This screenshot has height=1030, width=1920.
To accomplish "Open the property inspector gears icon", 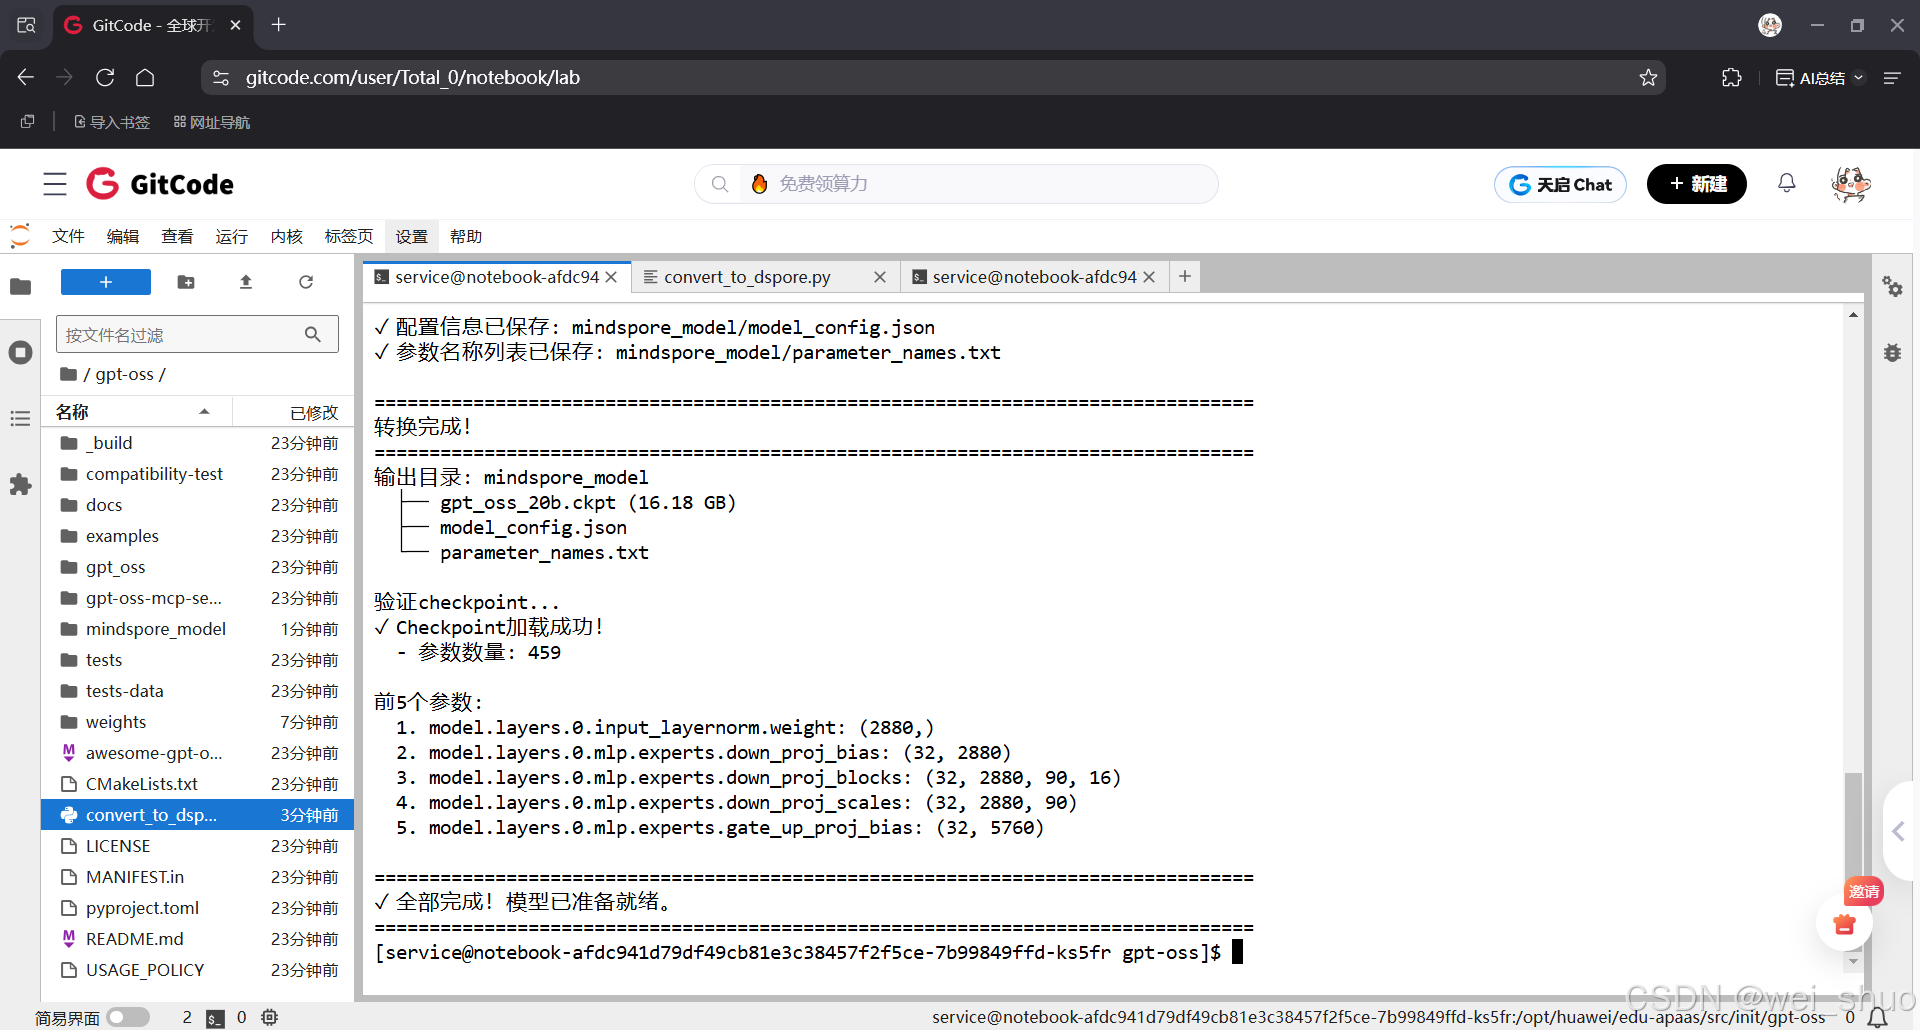I will pyautogui.click(x=1893, y=287).
